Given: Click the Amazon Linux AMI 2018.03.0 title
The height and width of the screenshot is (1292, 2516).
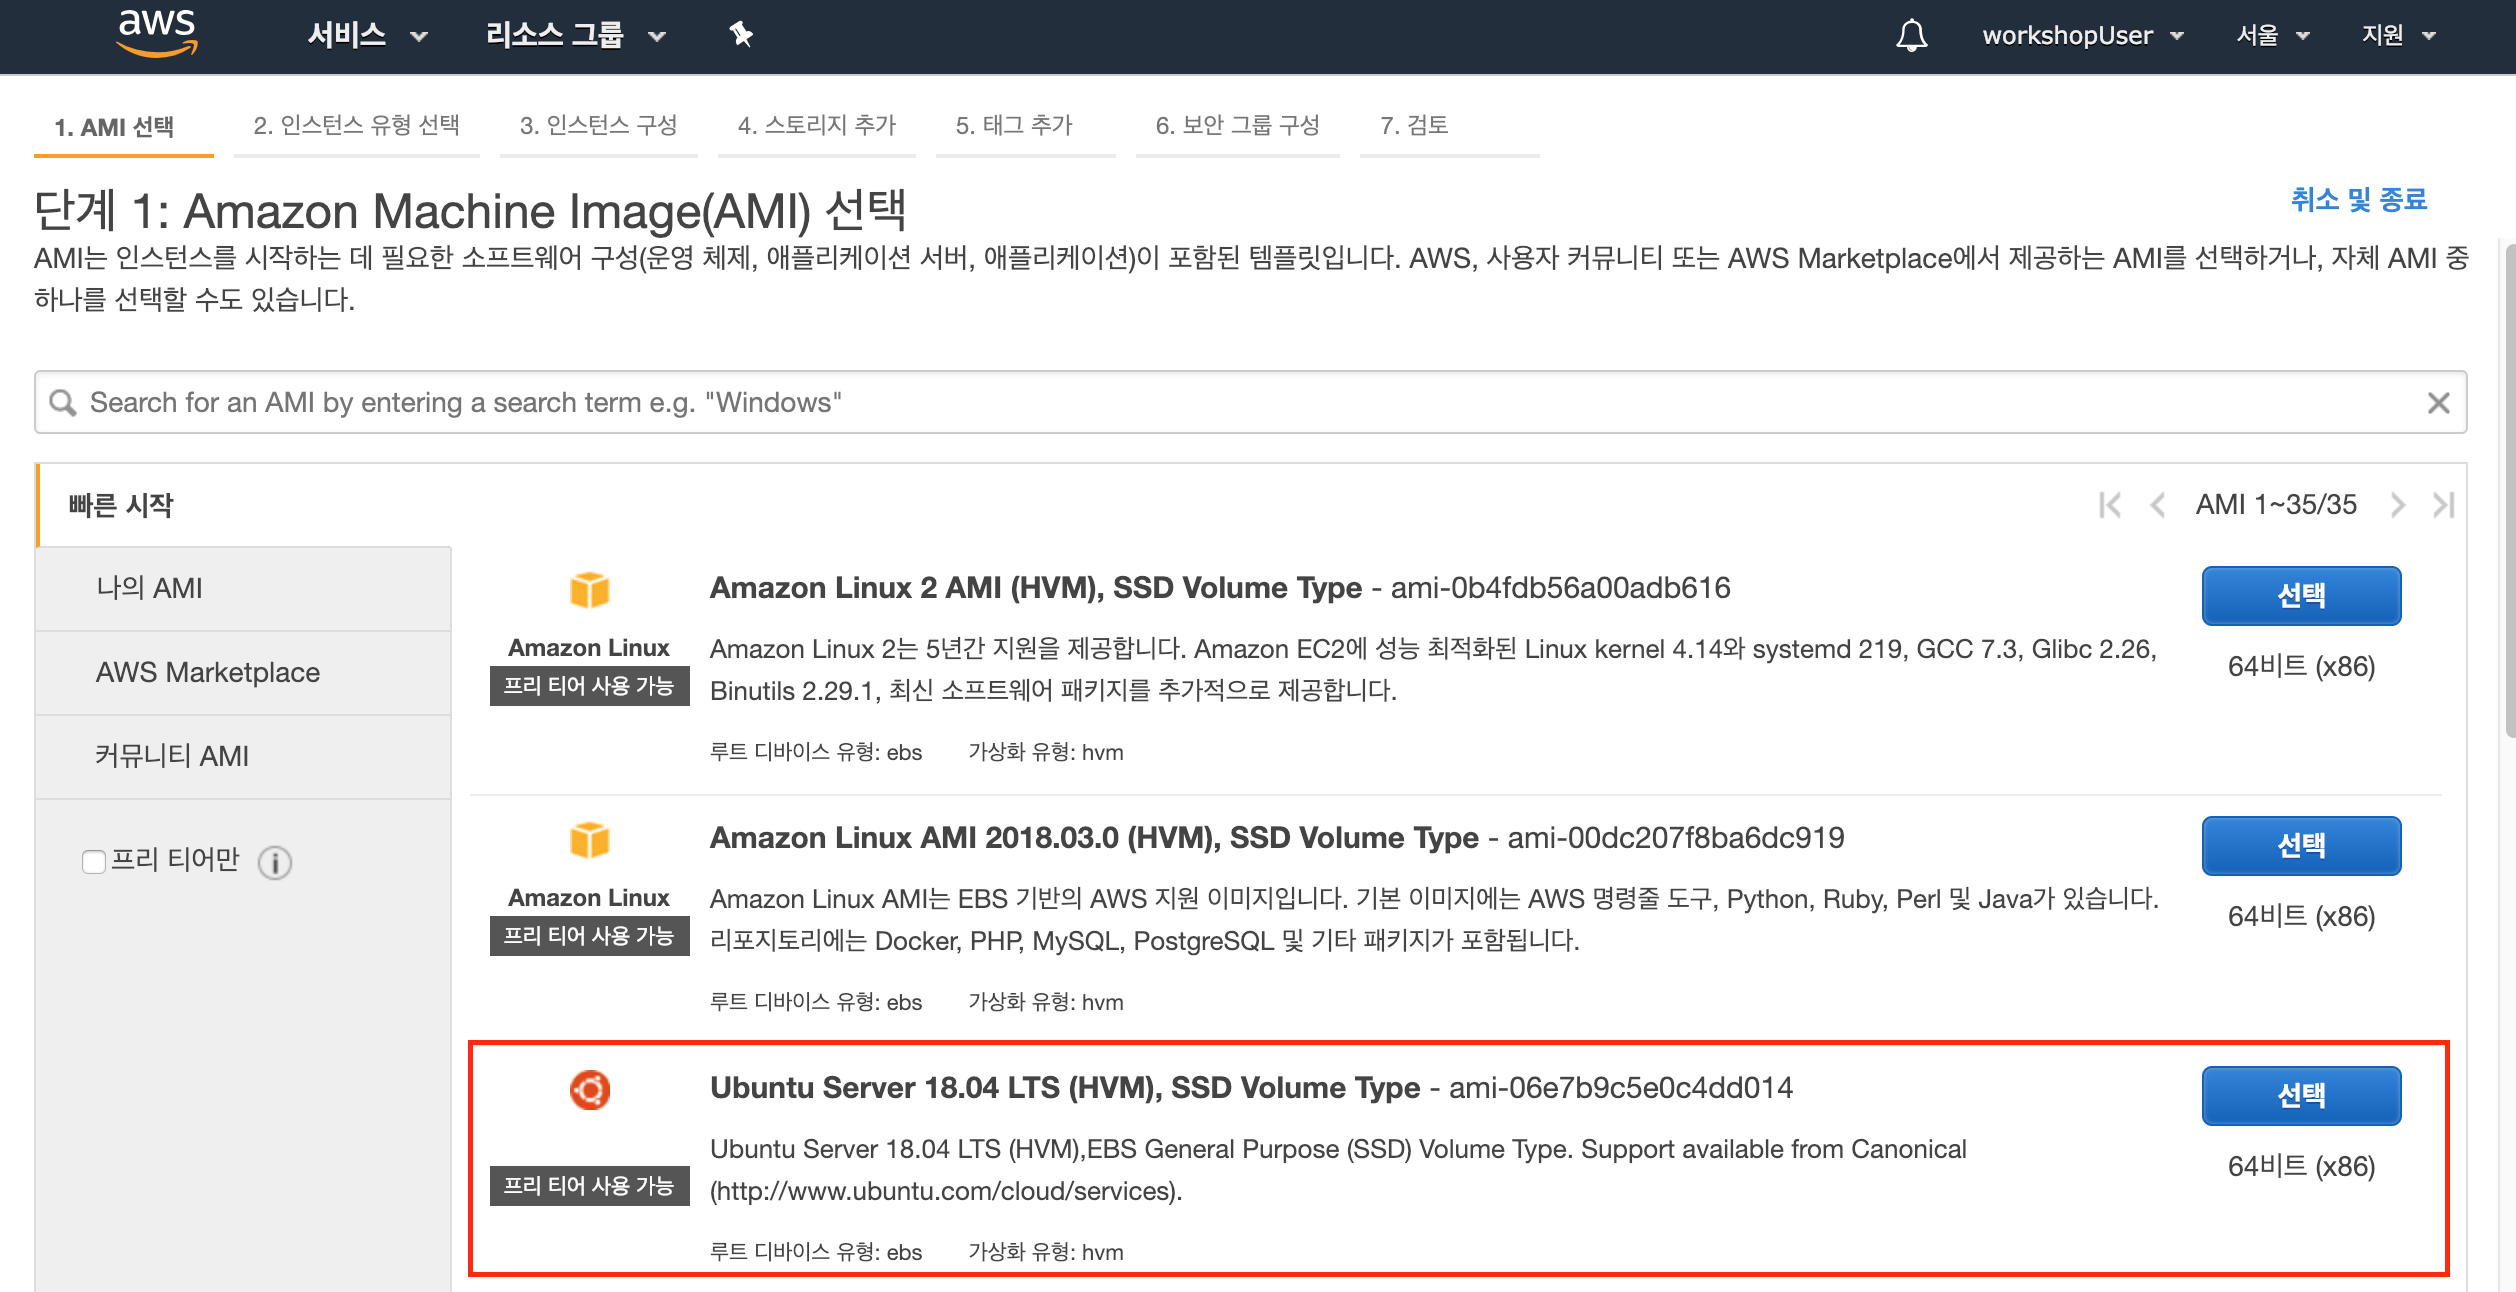Looking at the screenshot, I should 1094,838.
